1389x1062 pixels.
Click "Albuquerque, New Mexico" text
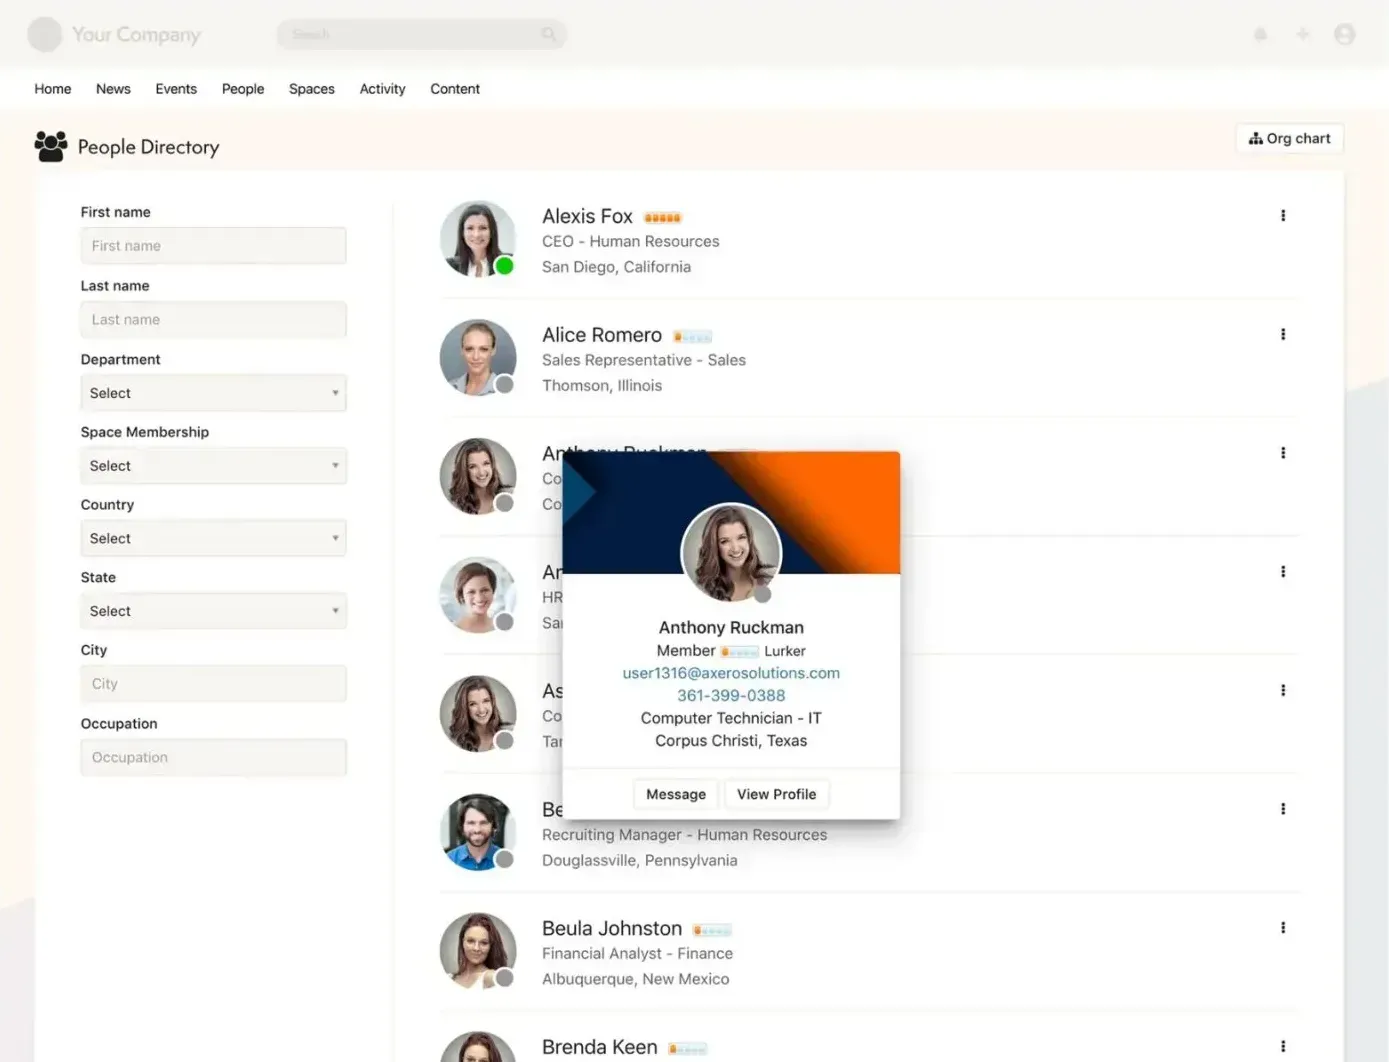coord(636,979)
